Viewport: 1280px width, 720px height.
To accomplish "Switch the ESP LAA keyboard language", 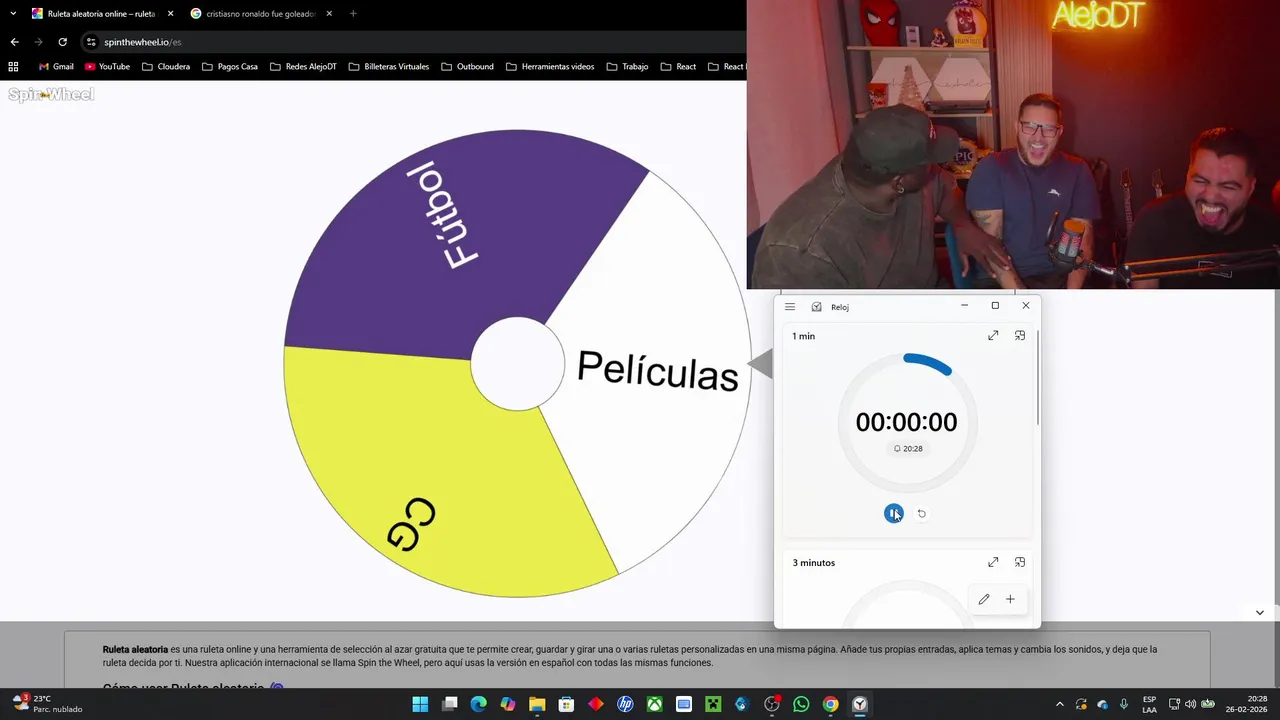I will (x=1150, y=704).
